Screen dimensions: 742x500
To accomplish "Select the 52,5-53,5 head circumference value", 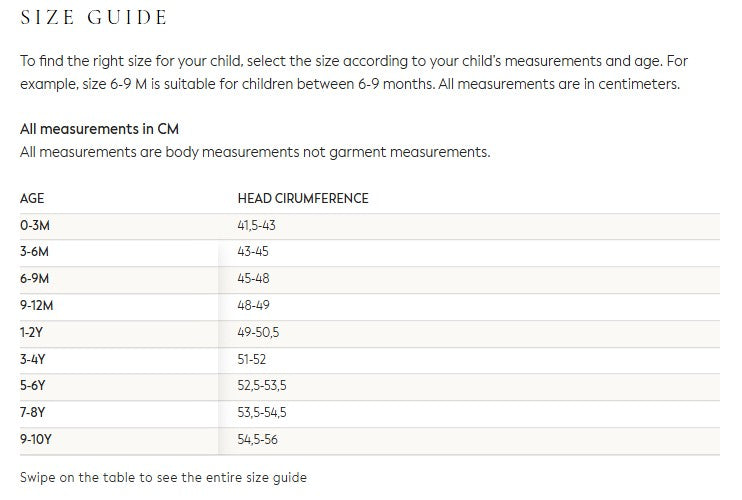I will click(262, 385).
